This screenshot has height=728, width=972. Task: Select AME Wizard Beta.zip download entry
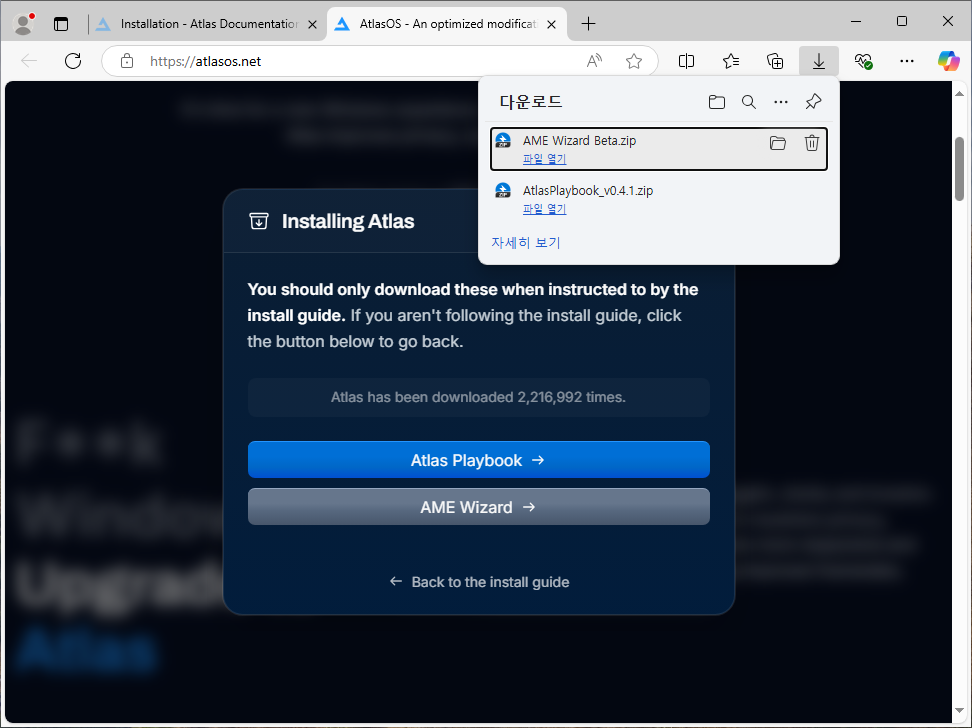pyautogui.click(x=658, y=149)
